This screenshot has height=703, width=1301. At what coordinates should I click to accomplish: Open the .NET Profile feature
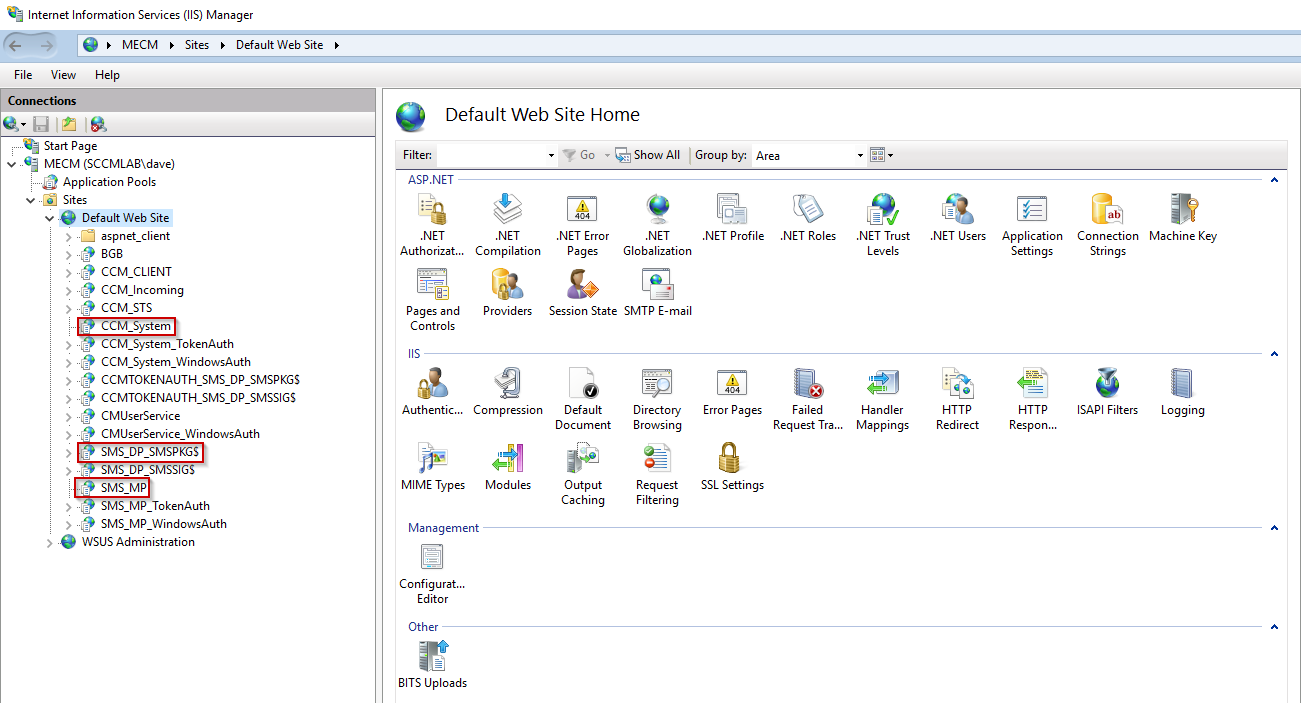point(732,218)
